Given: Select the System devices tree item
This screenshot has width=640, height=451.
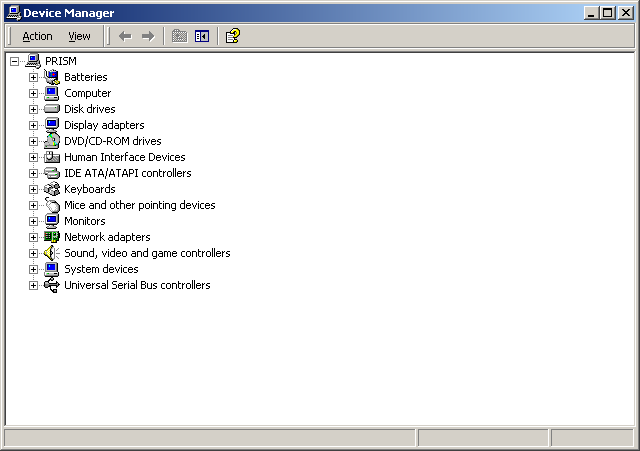Looking at the screenshot, I should pos(101,269).
